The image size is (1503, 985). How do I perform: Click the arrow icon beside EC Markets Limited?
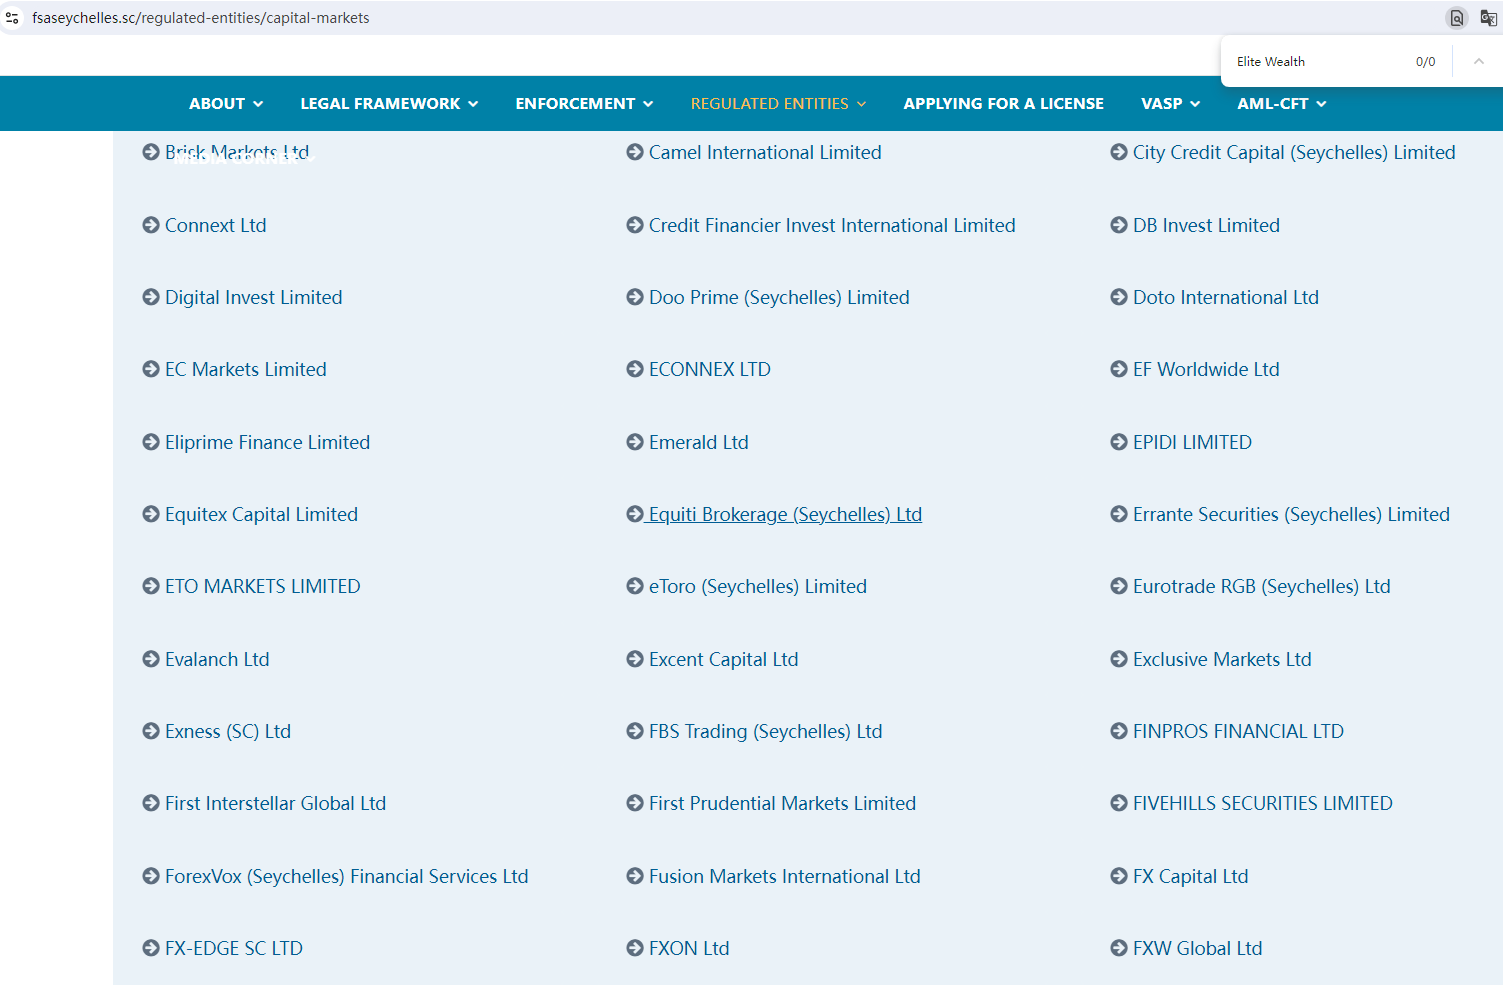[x=151, y=369]
